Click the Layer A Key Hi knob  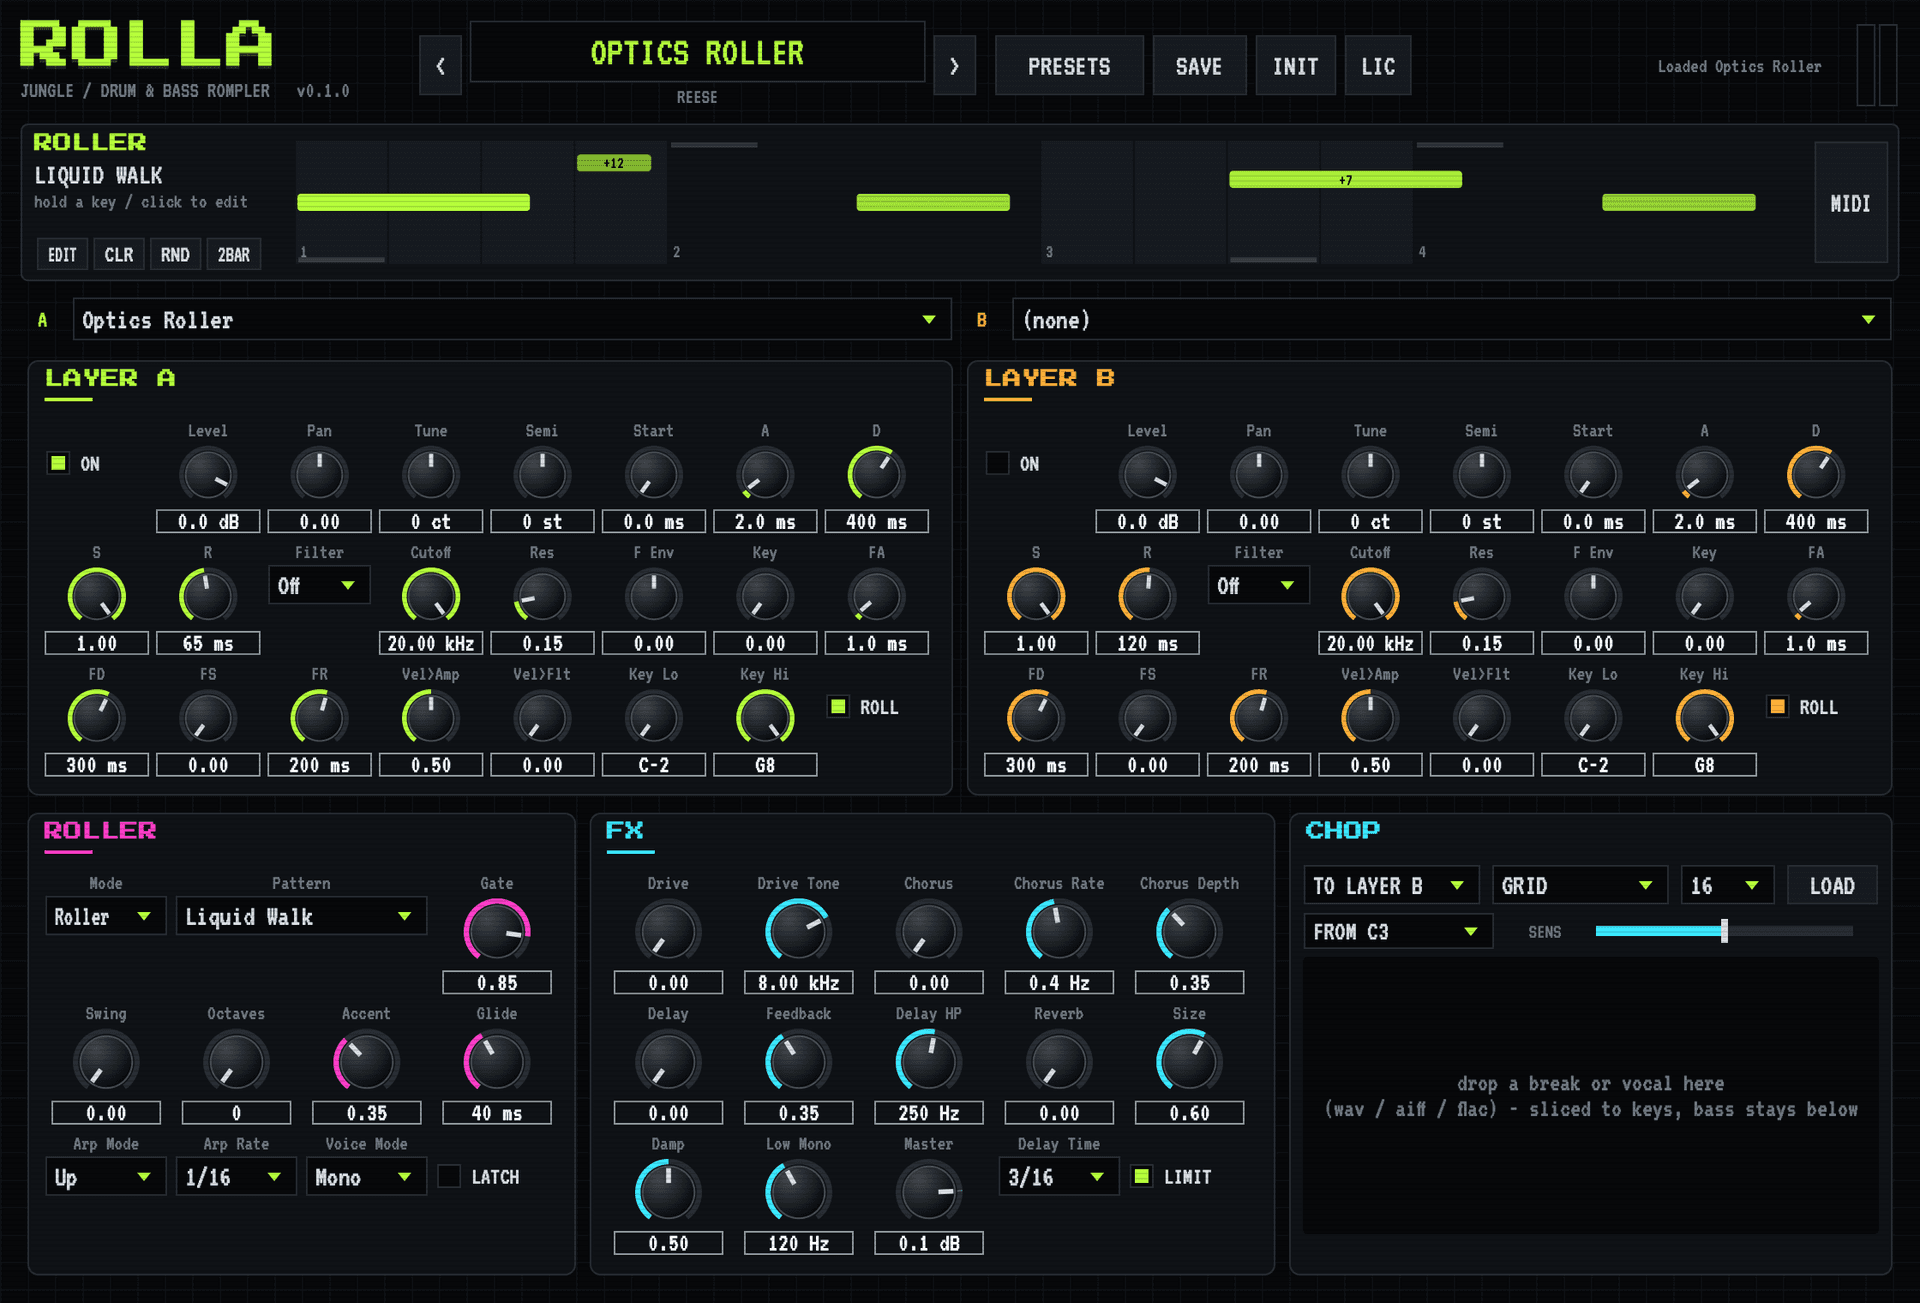click(765, 718)
